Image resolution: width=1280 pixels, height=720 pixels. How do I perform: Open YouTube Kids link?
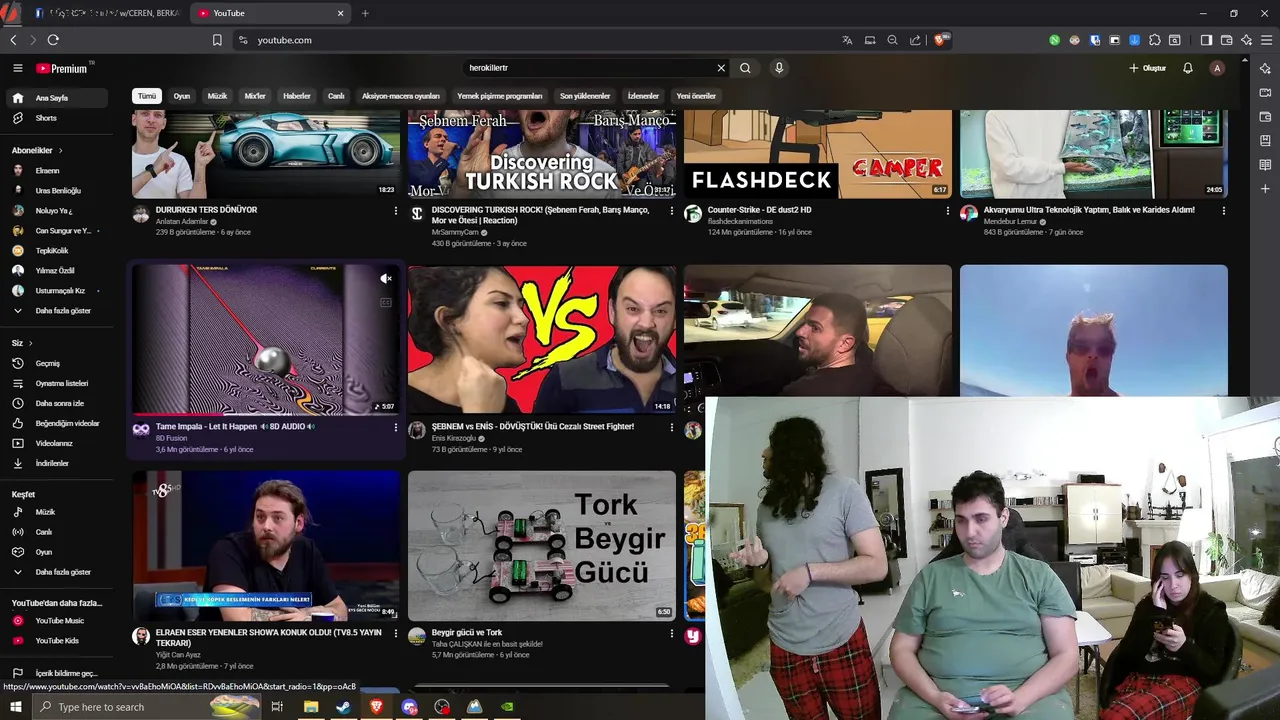58,641
